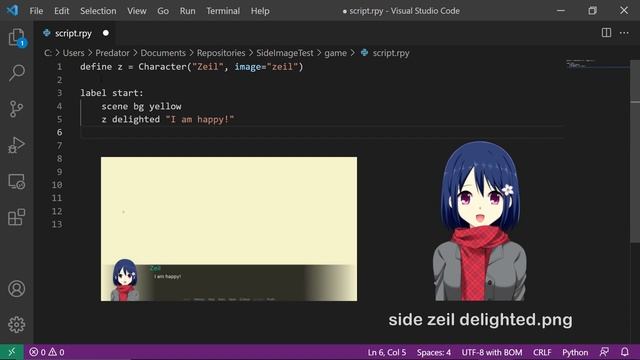Open the editor More Actions ellipsis
The width and height of the screenshot is (640, 360).
(624, 33)
